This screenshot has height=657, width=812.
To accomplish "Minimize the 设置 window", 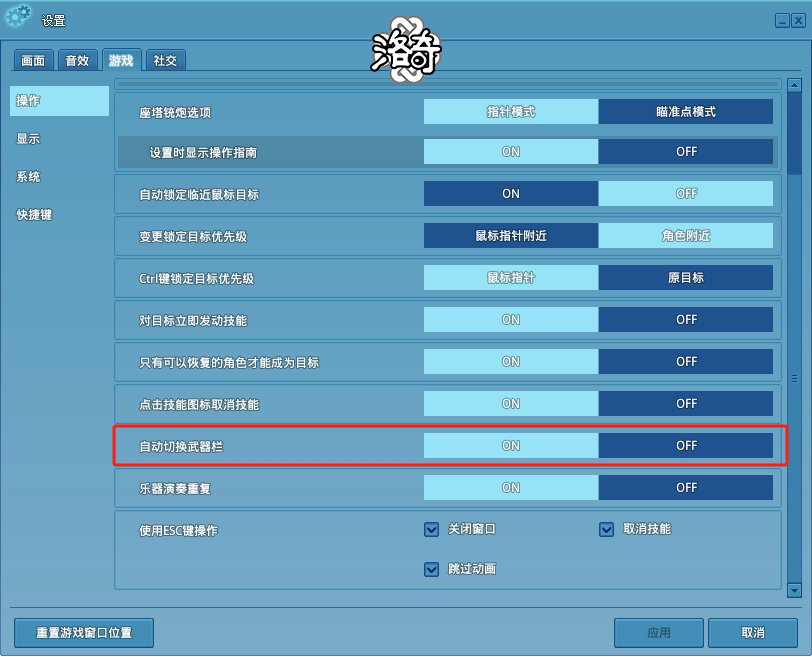I will tap(781, 20).
